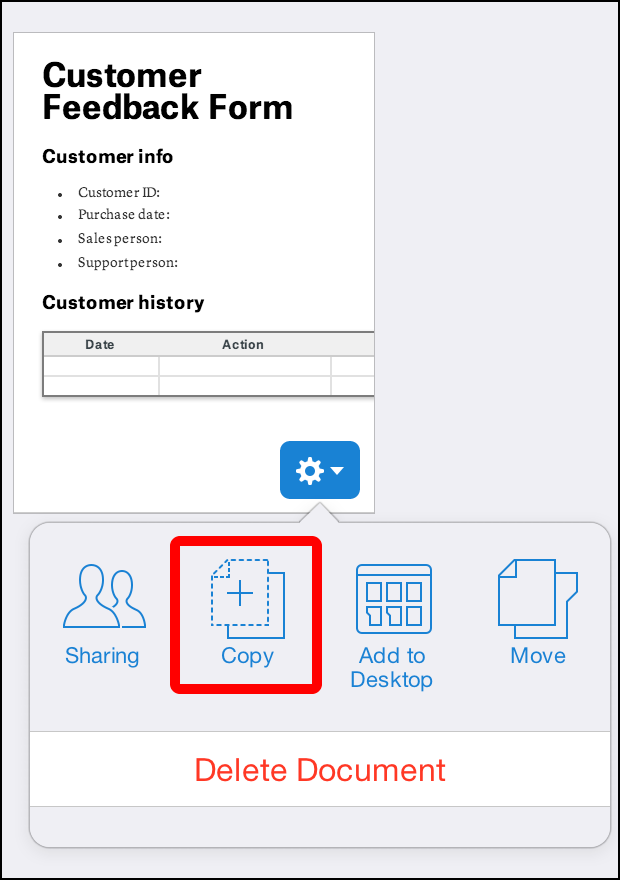This screenshot has height=880, width=620.
Task: Click the Customer history heading
Action: click(123, 303)
